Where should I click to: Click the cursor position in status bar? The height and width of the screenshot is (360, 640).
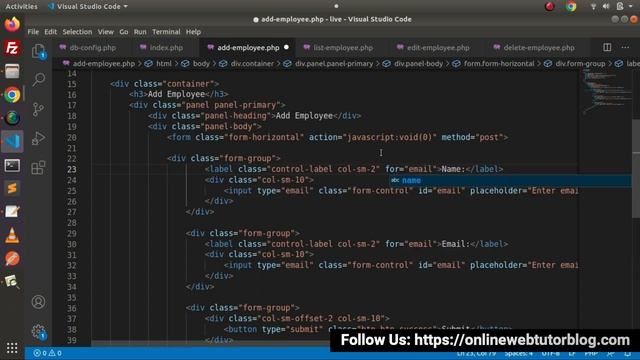click(476, 353)
